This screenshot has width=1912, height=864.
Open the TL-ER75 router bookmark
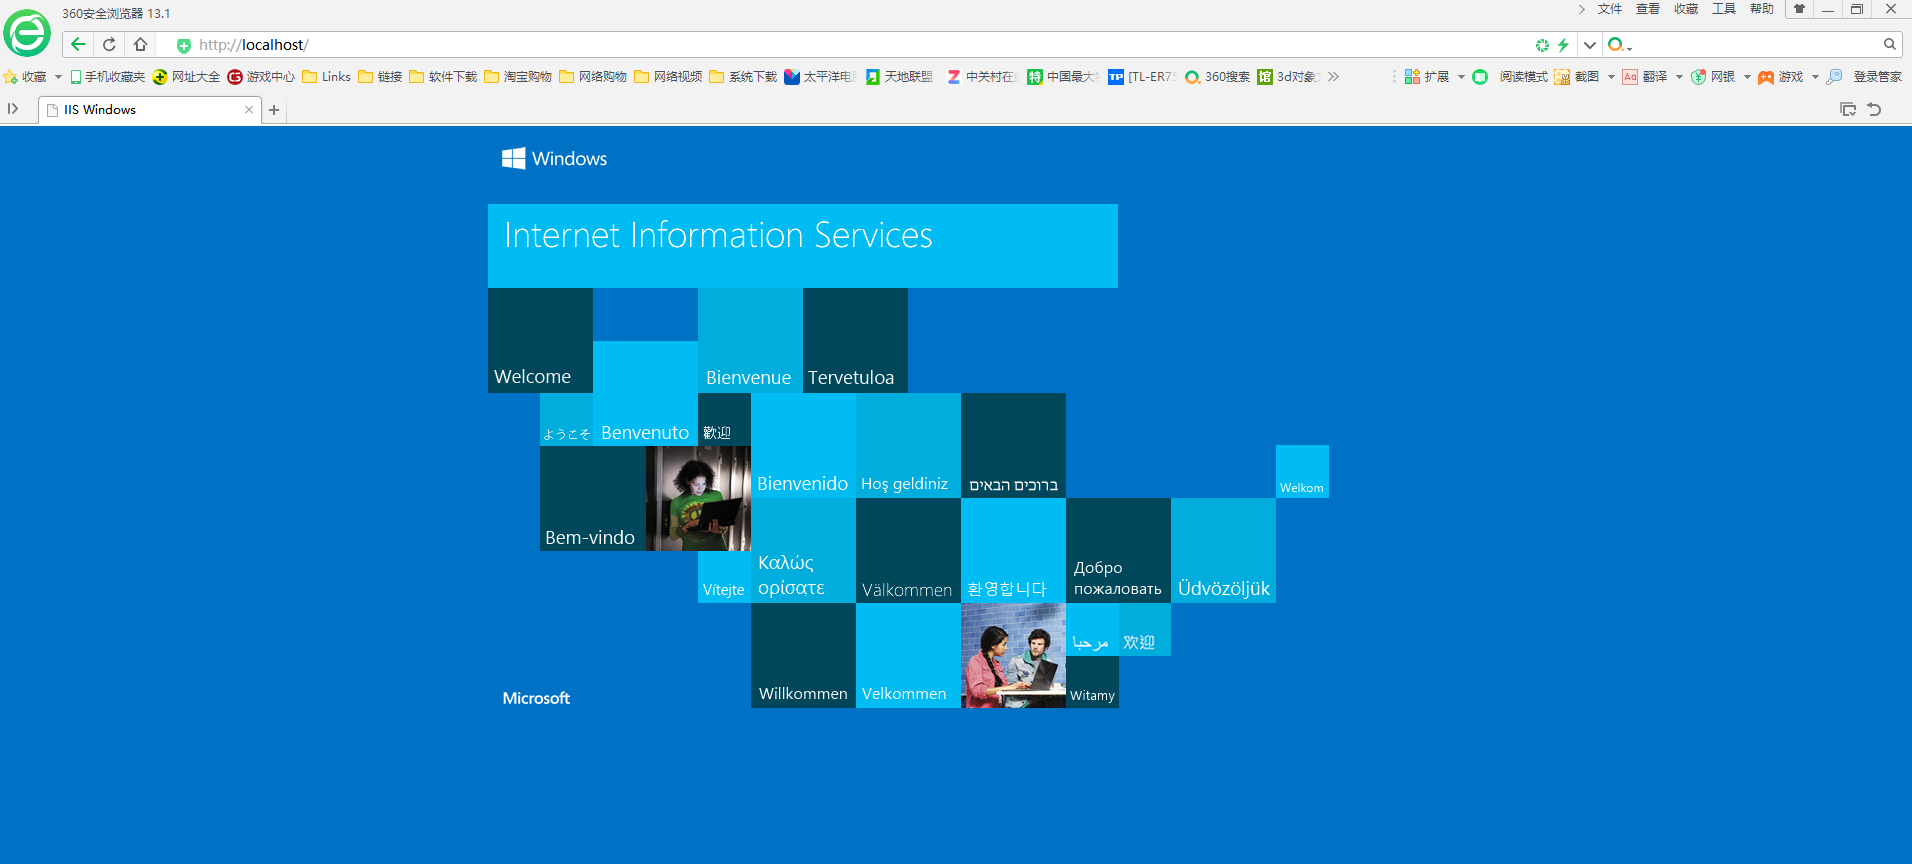click(x=1142, y=77)
